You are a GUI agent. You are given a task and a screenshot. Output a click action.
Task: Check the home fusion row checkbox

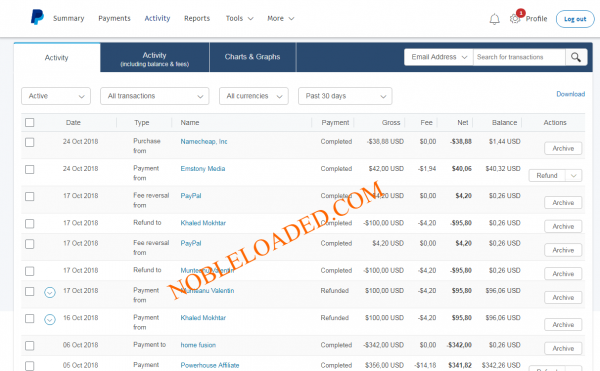click(x=29, y=346)
